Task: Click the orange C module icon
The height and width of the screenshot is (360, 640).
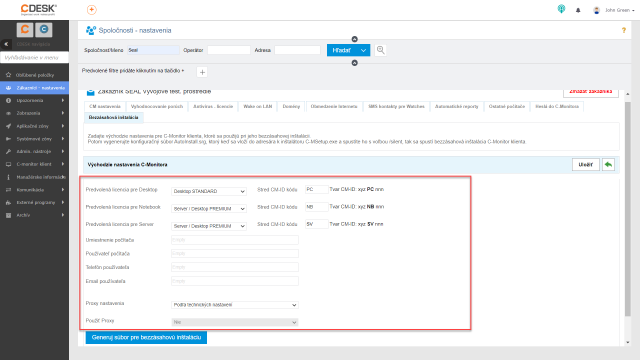Action: click(x=25, y=29)
